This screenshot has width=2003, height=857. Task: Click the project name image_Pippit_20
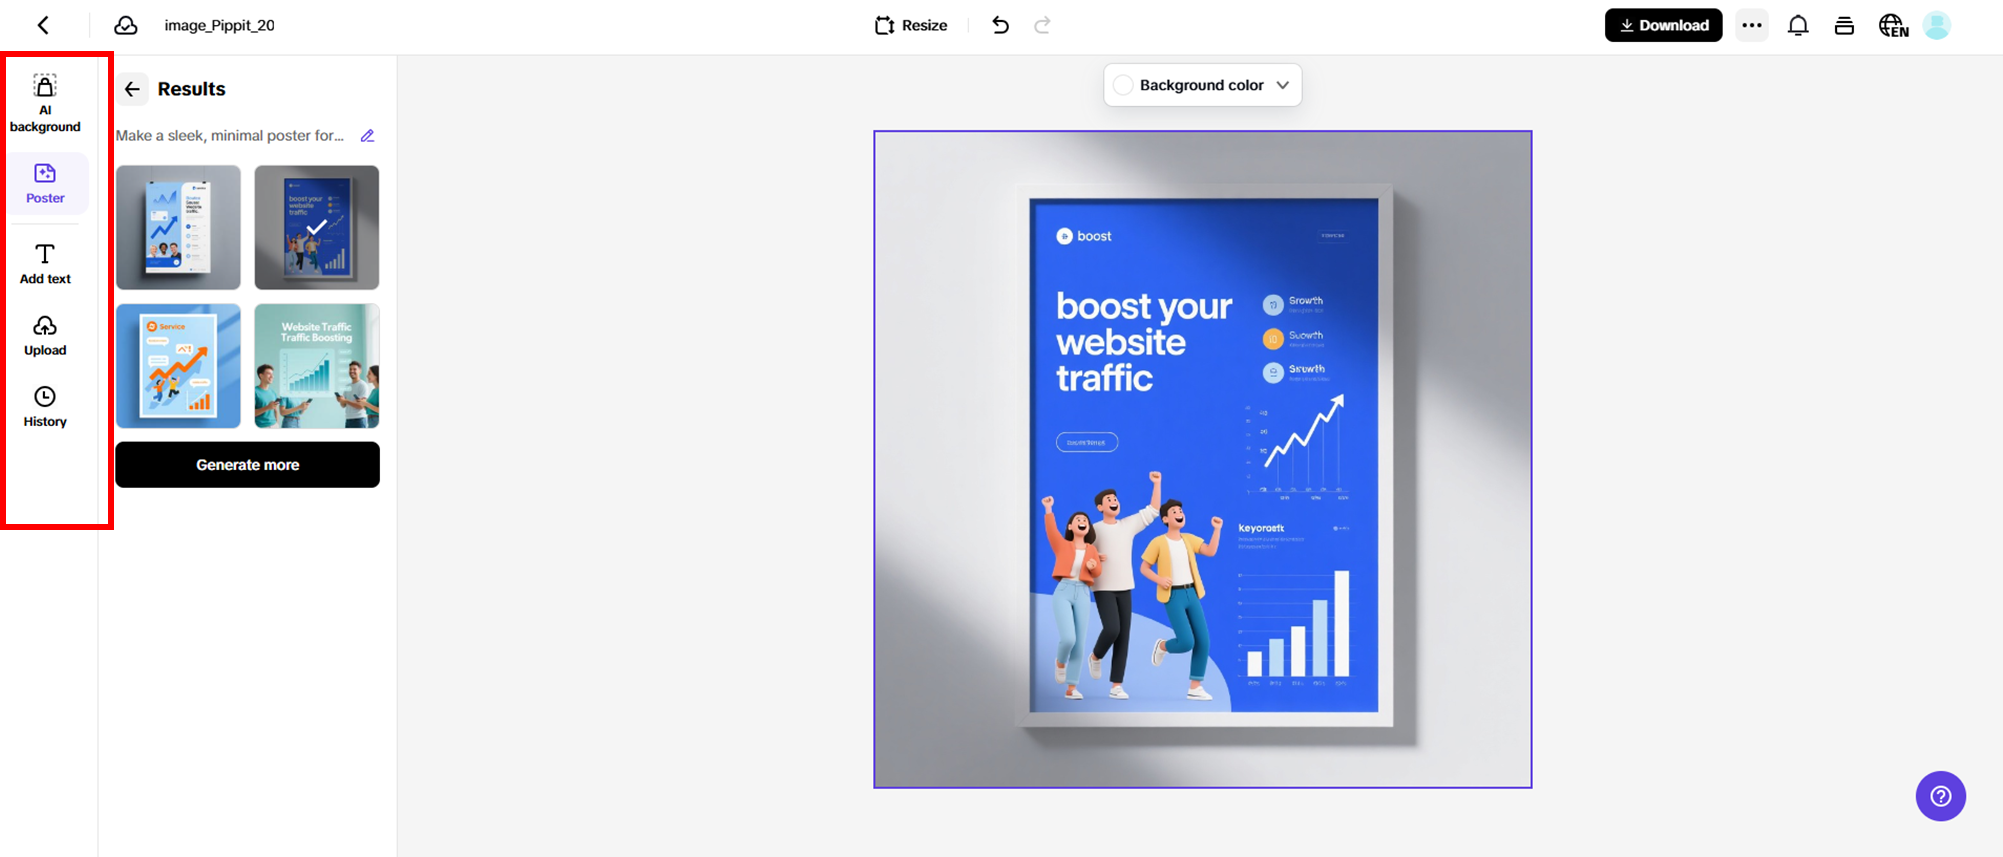[219, 25]
